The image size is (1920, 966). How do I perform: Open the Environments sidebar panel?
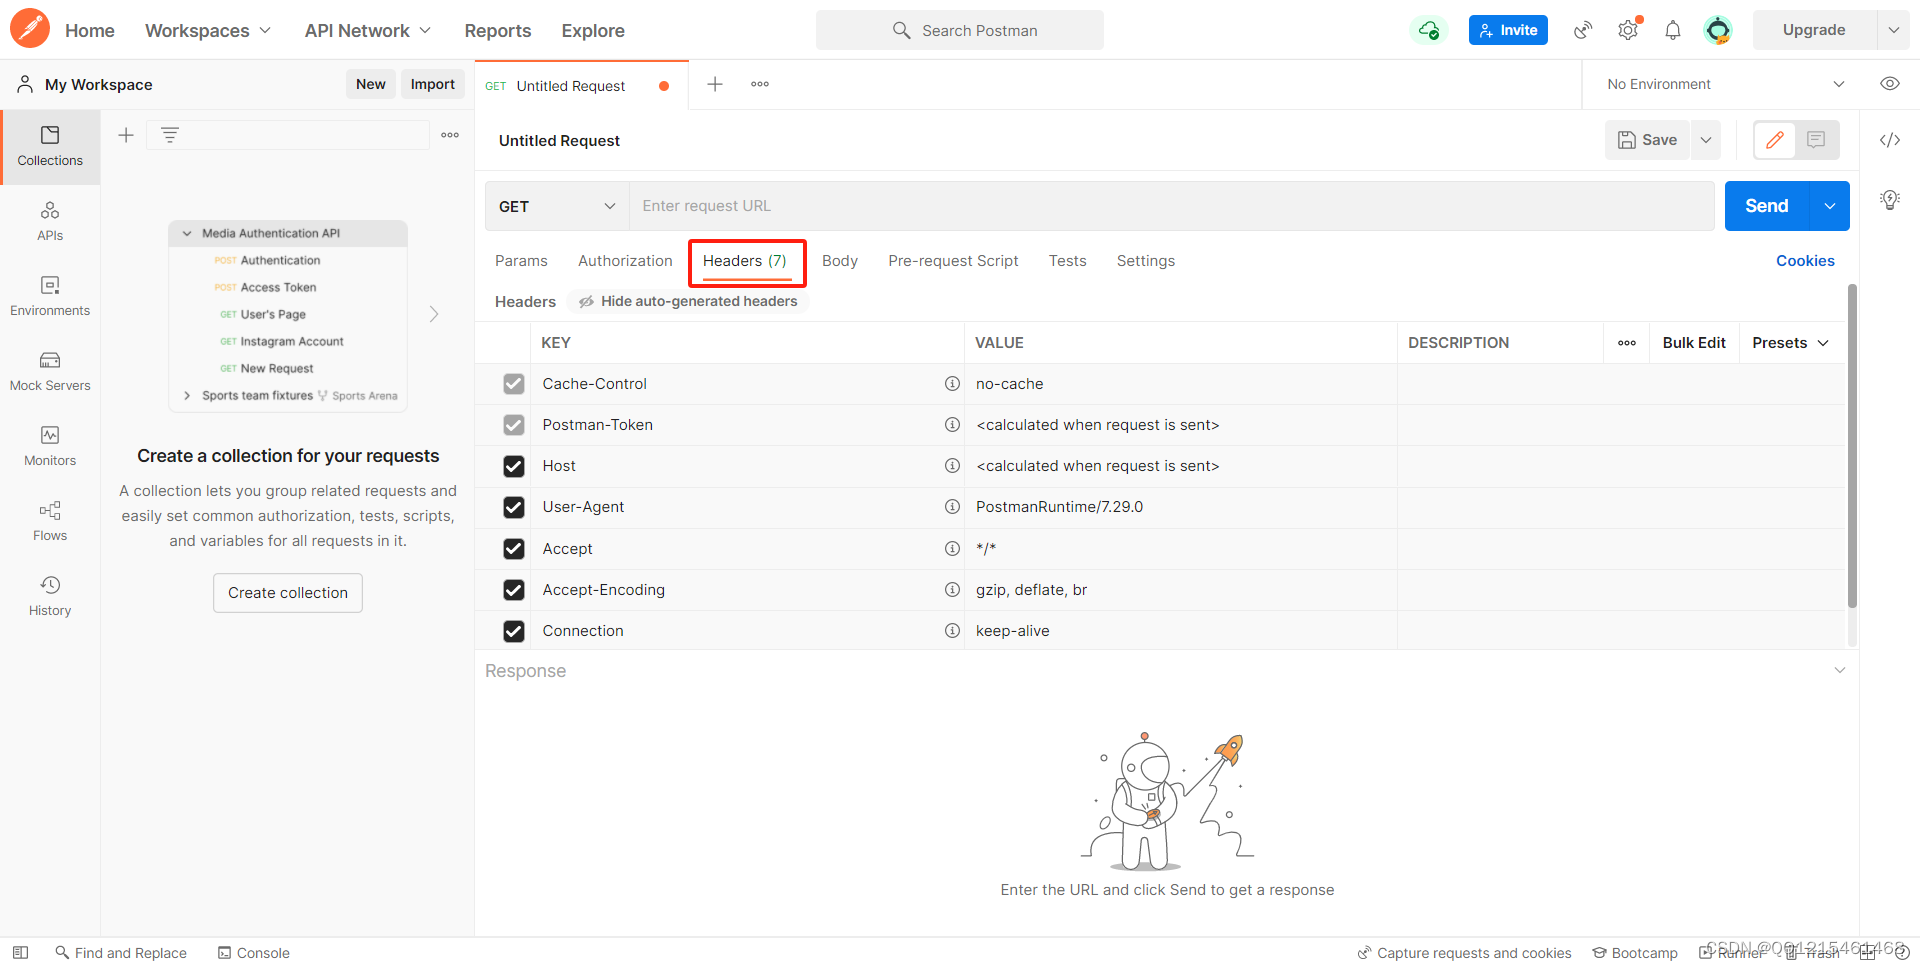[50, 296]
